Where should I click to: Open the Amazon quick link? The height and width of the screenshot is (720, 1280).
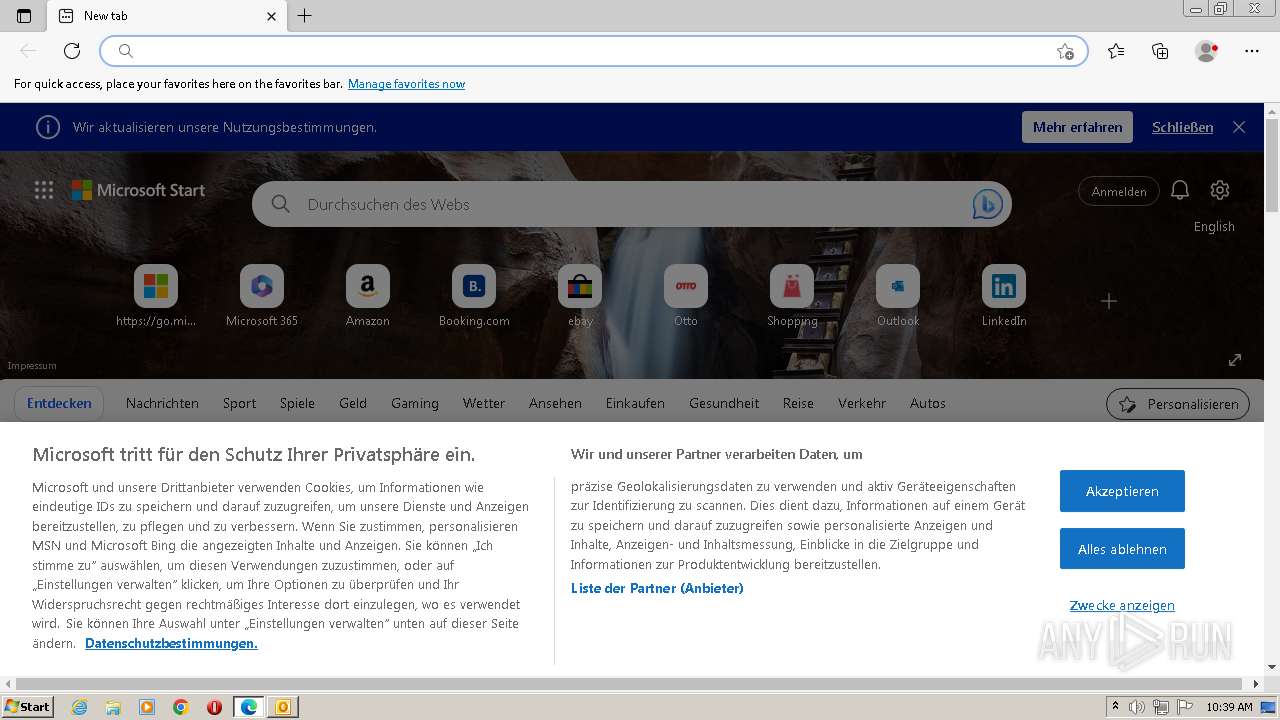click(368, 296)
